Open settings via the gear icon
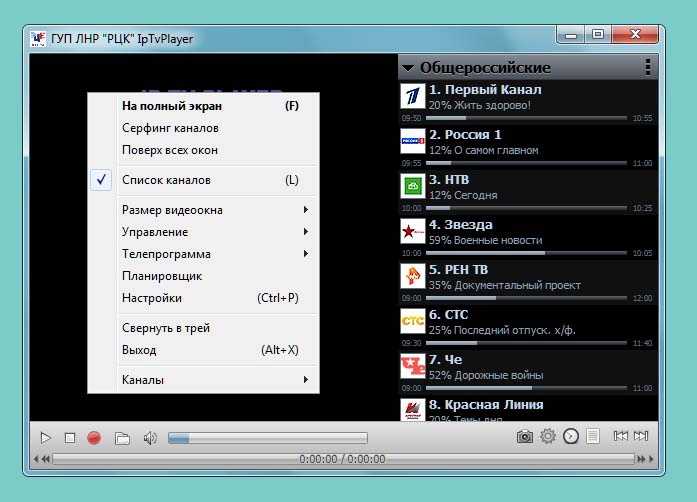 (548, 436)
